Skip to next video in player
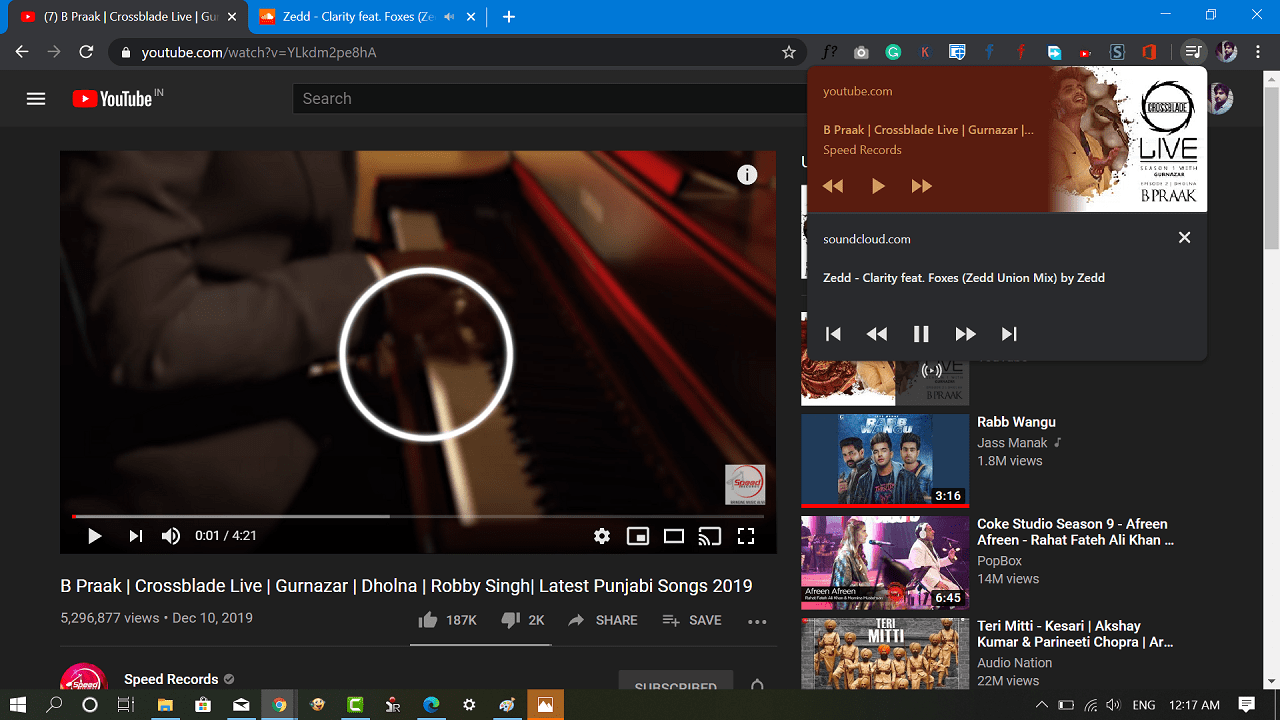 135,536
